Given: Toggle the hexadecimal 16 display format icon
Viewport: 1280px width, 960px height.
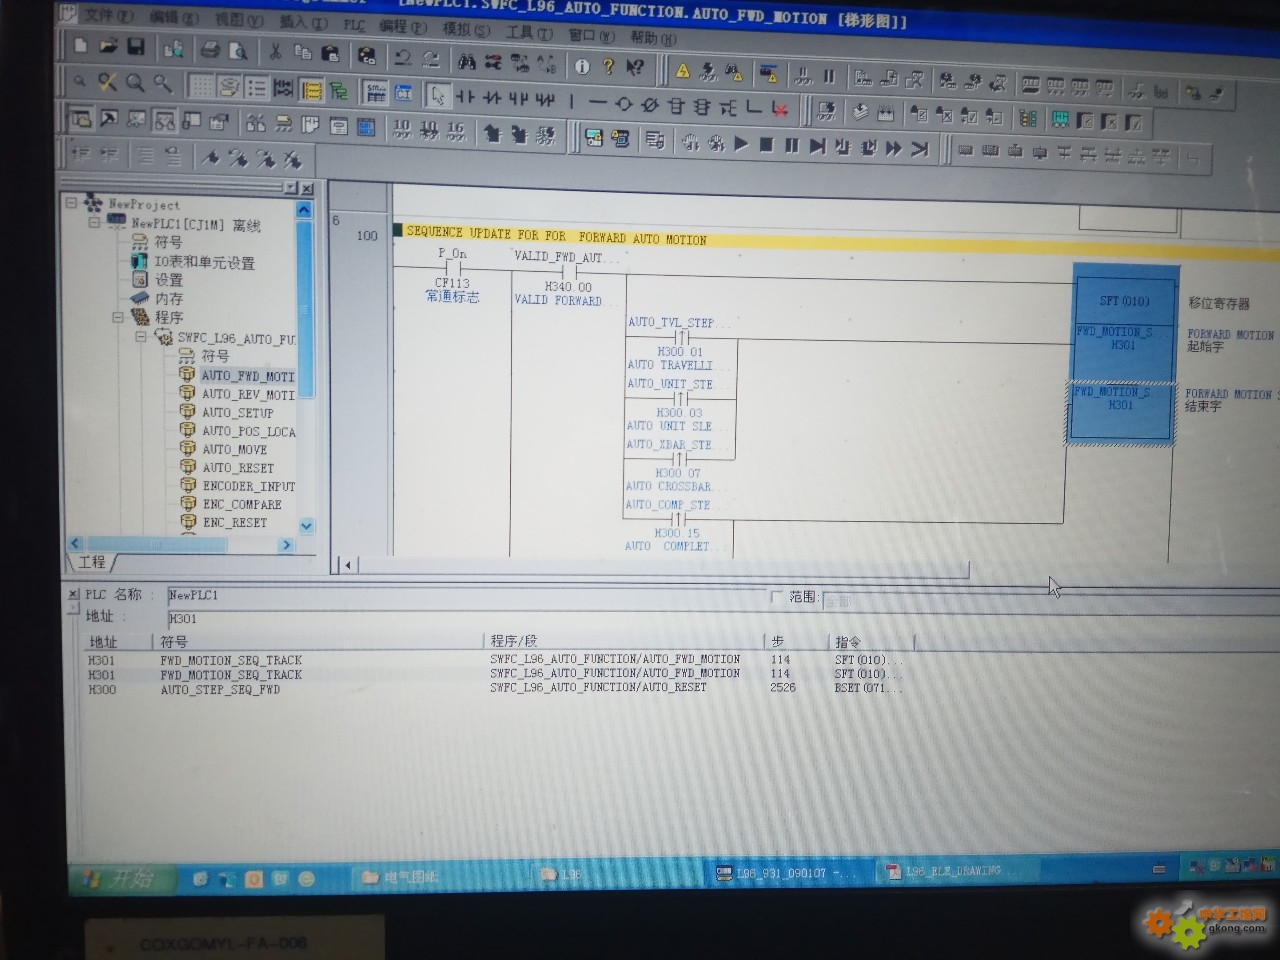Looking at the screenshot, I should pos(456,131).
